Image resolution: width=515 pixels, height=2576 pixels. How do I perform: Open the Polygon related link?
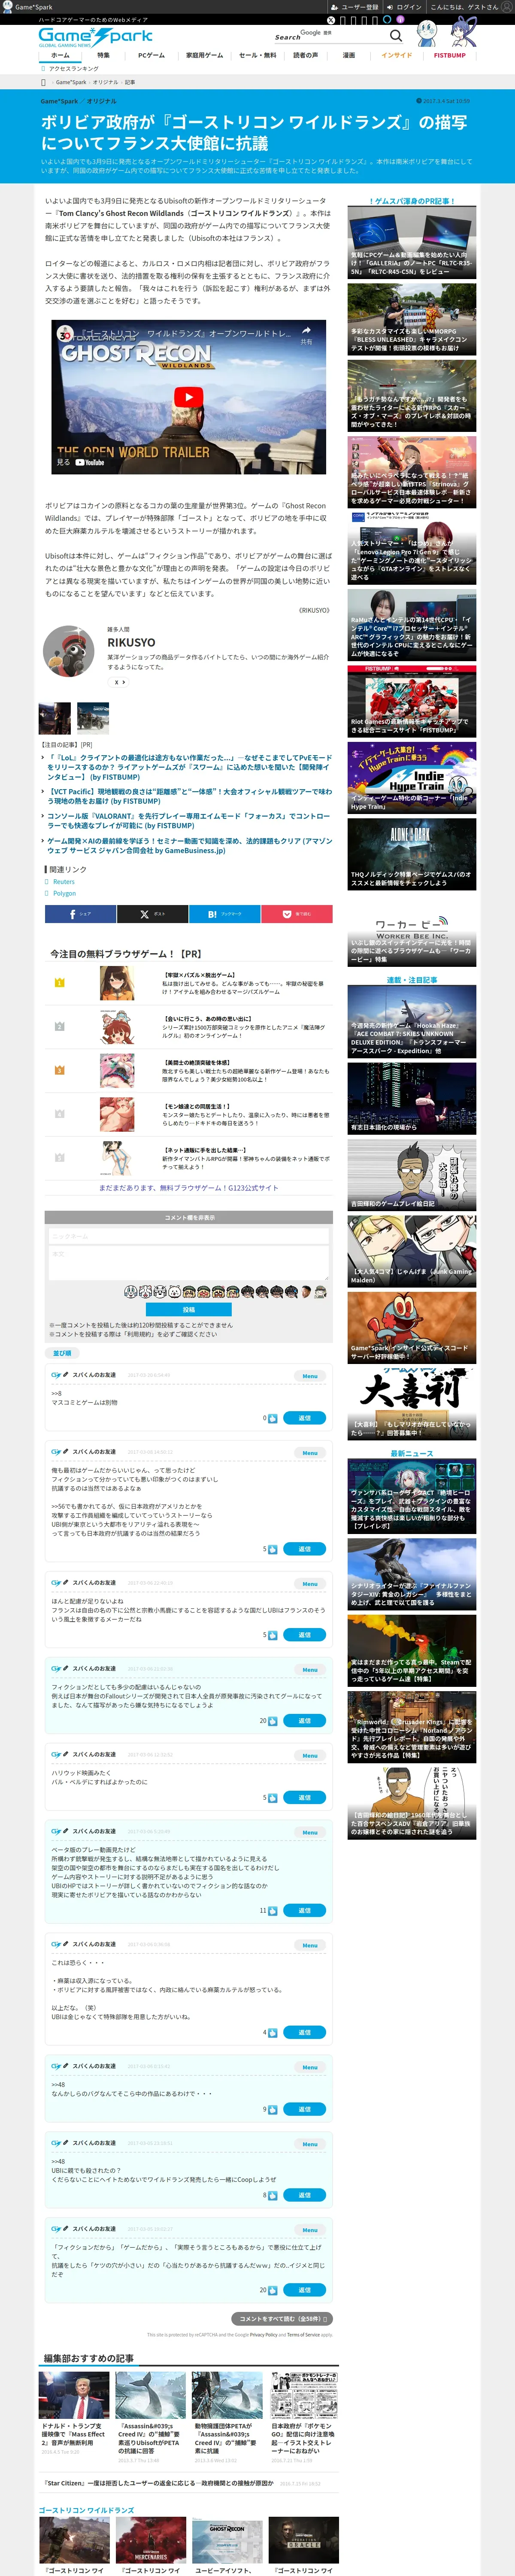64,893
